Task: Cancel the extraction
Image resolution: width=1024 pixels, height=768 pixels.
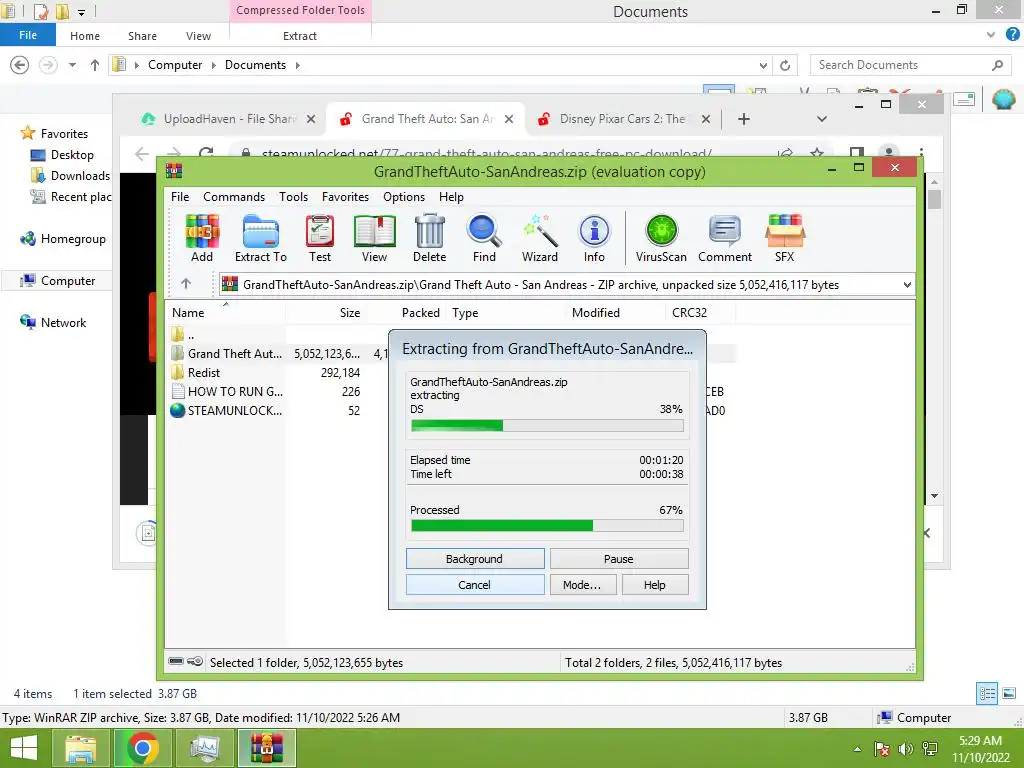Action: point(475,585)
